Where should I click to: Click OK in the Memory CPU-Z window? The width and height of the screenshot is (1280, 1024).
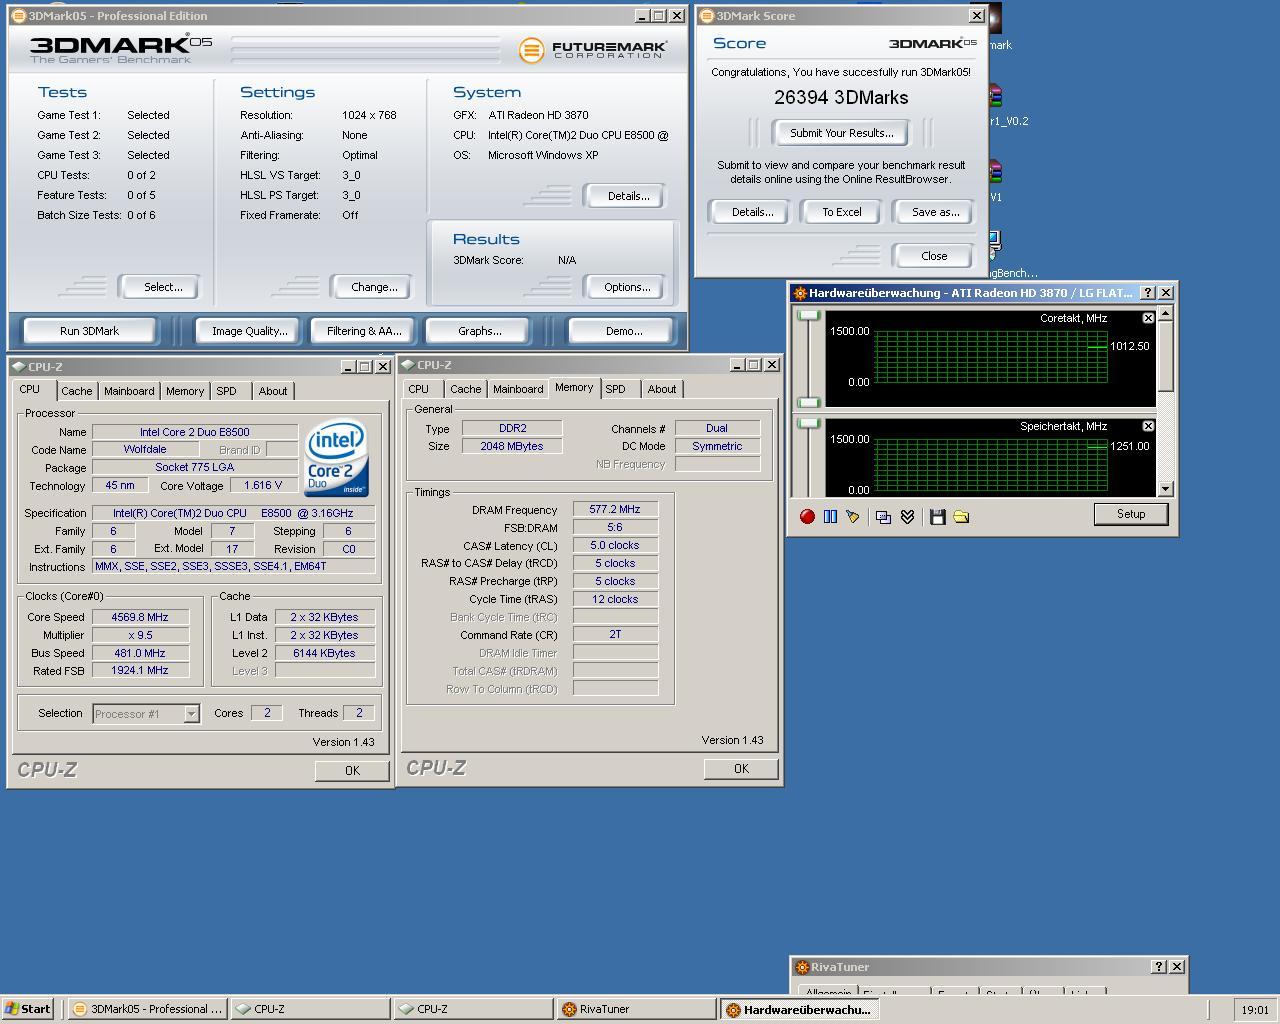pos(741,769)
